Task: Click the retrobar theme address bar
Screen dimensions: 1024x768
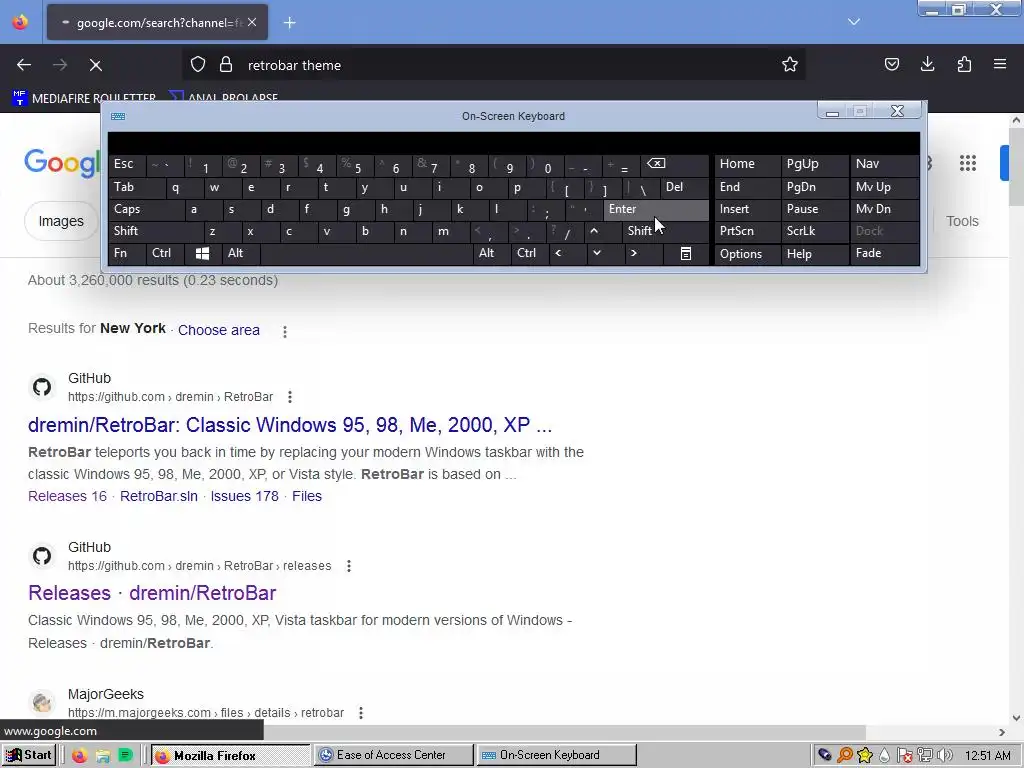Action: click(493, 65)
